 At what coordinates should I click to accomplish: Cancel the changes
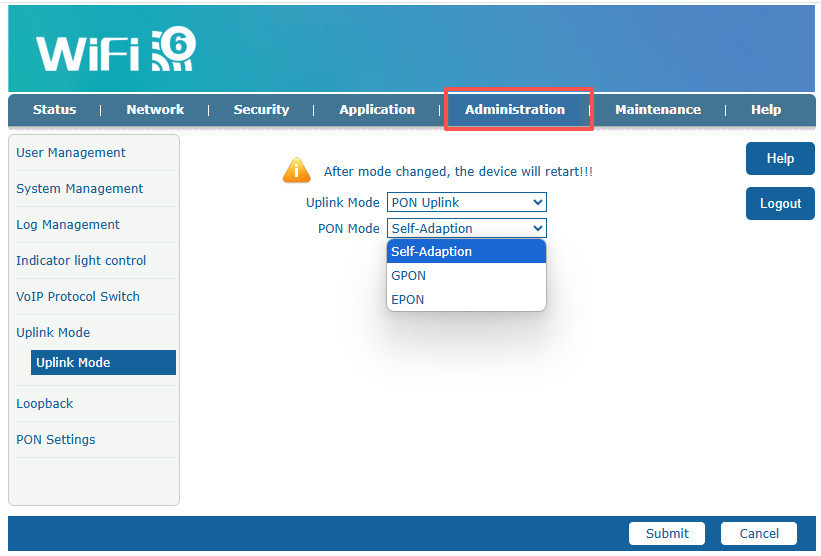point(759,533)
